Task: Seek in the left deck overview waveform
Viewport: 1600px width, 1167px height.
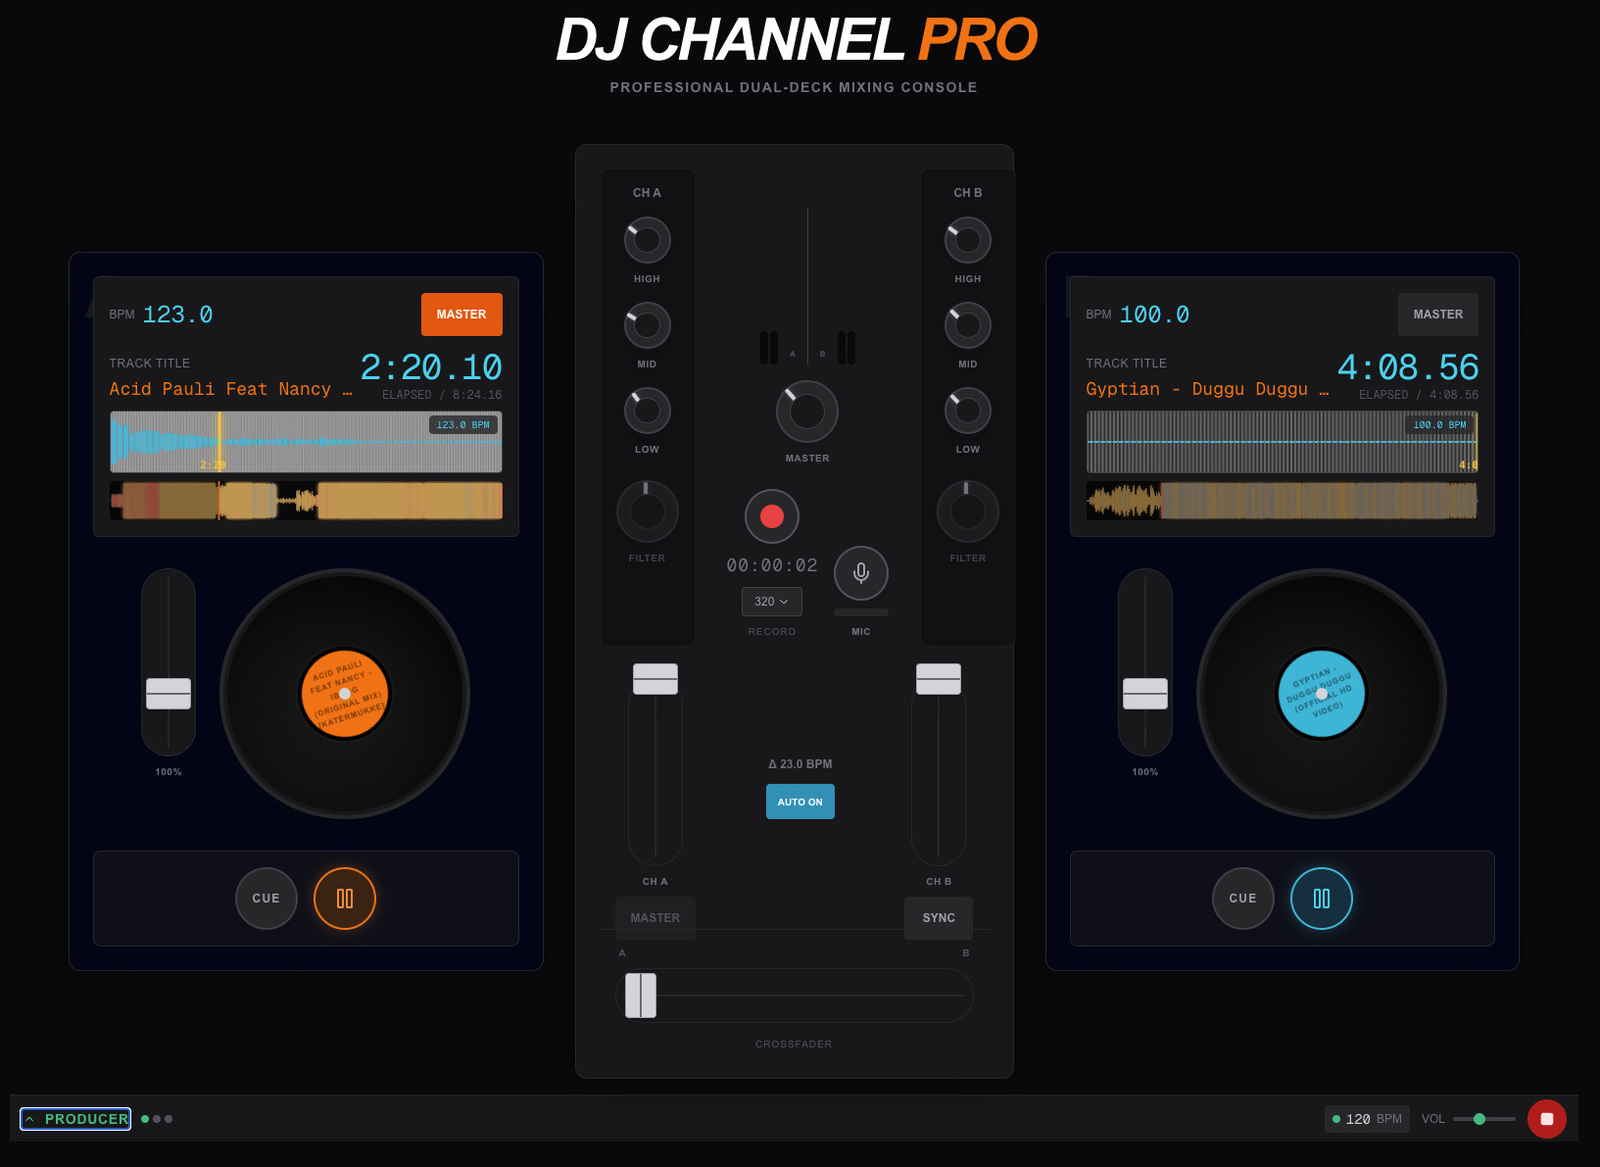Action: (306, 500)
